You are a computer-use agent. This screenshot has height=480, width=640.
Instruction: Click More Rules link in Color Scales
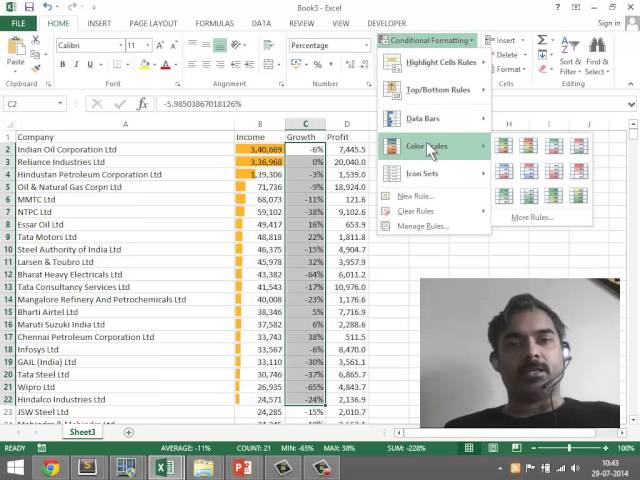coord(532,218)
